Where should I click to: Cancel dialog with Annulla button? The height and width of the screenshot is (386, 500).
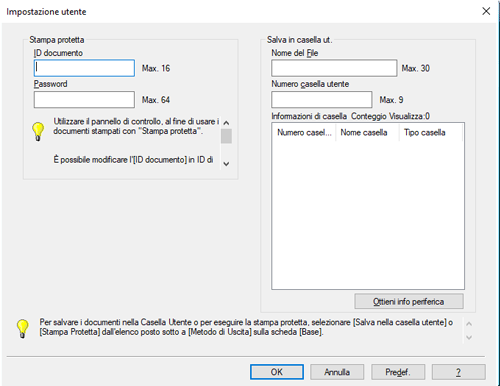337,372
